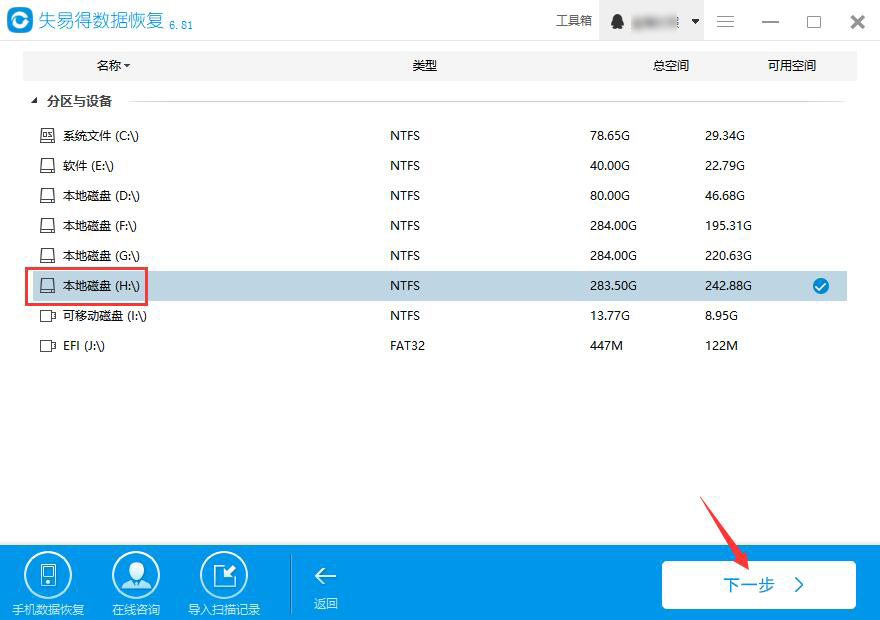Click the disk icon beside 本地磁盘 (H:\)
The image size is (880, 620).
48,286
